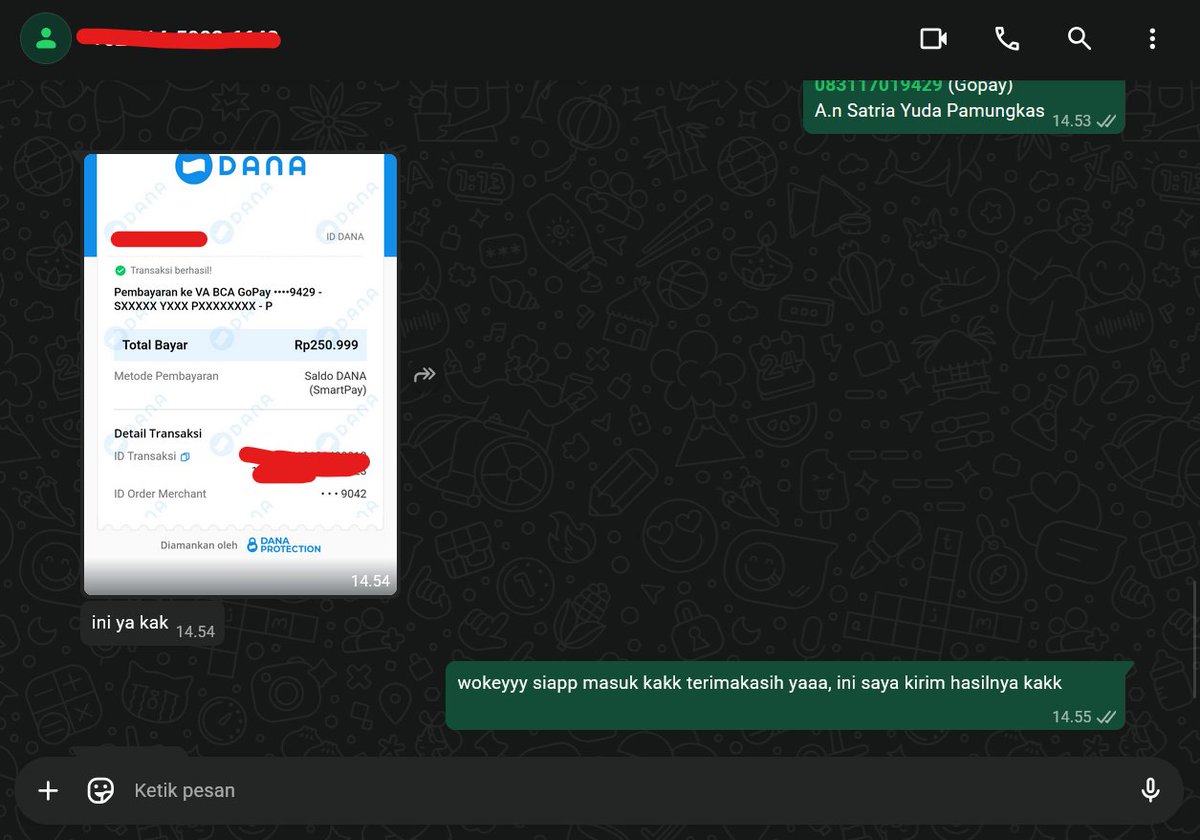This screenshot has width=1200, height=840.
Task: Click the Rp250.999 amount in the receipt
Action: pos(326,345)
